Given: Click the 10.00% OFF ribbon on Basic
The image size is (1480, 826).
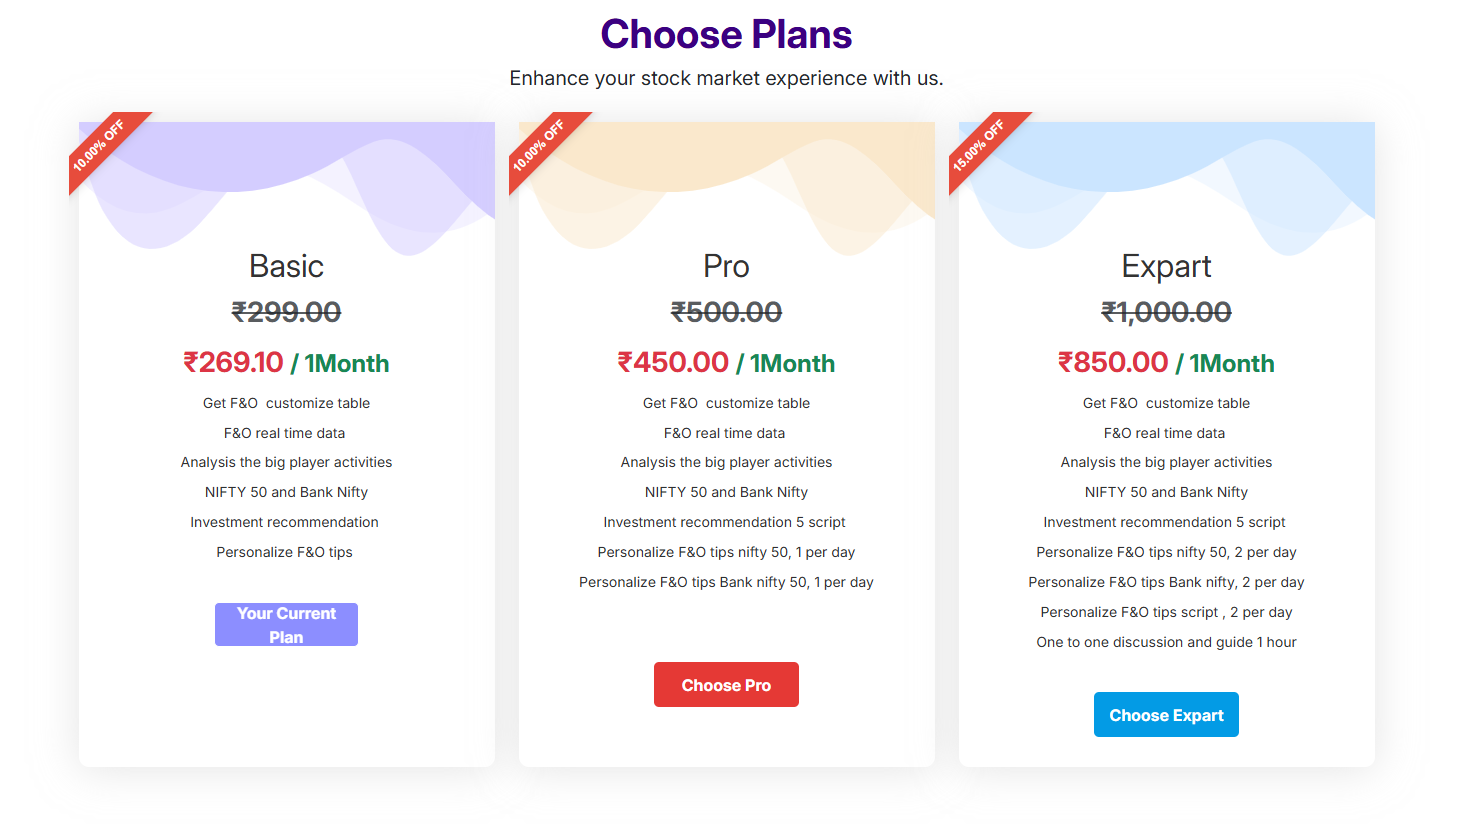Looking at the screenshot, I should 101,145.
